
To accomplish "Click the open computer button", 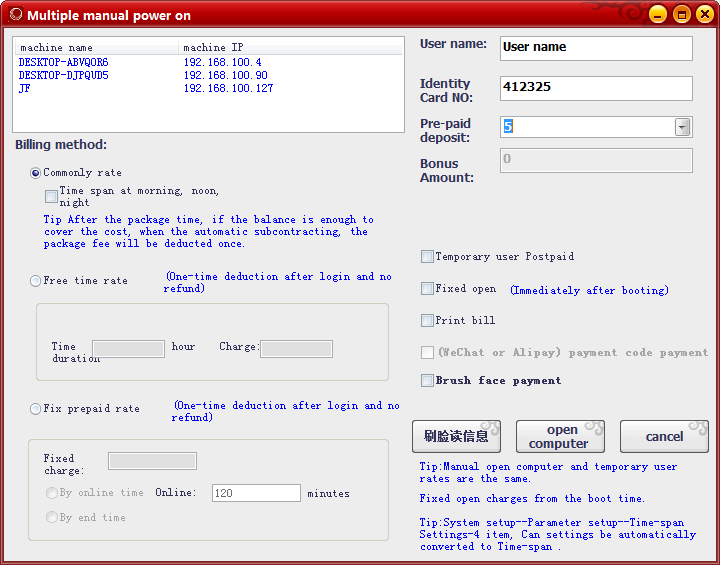I will coord(560,437).
